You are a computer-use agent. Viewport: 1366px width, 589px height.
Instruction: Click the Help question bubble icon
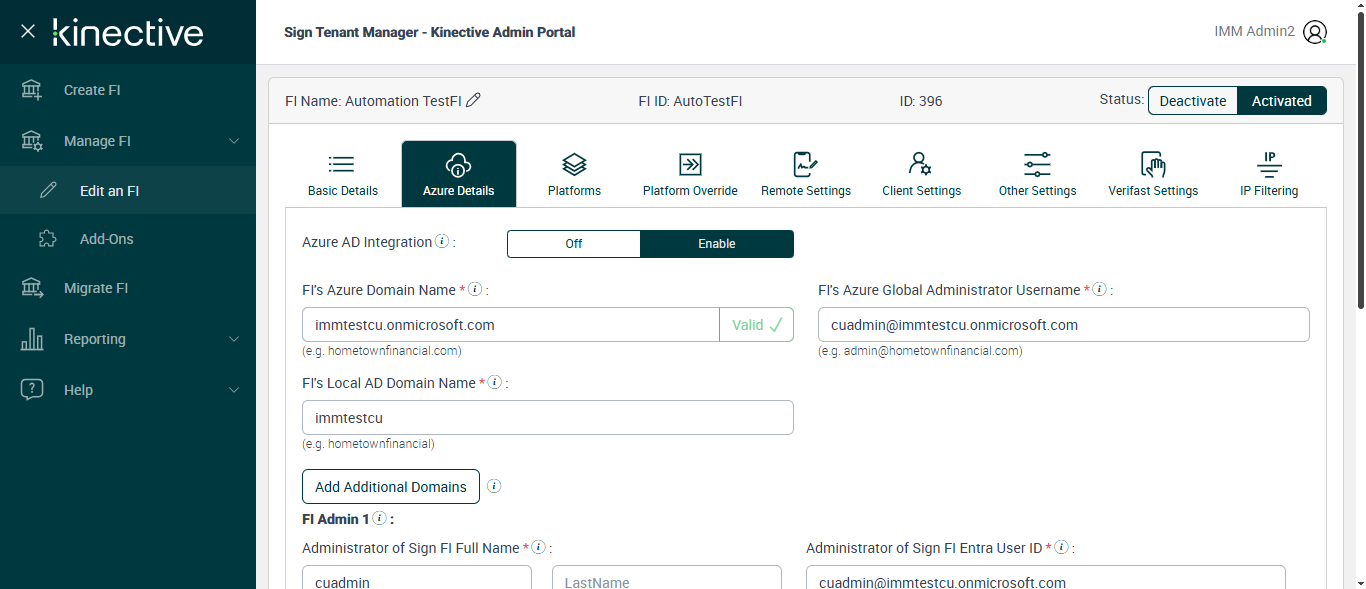pos(32,390)
